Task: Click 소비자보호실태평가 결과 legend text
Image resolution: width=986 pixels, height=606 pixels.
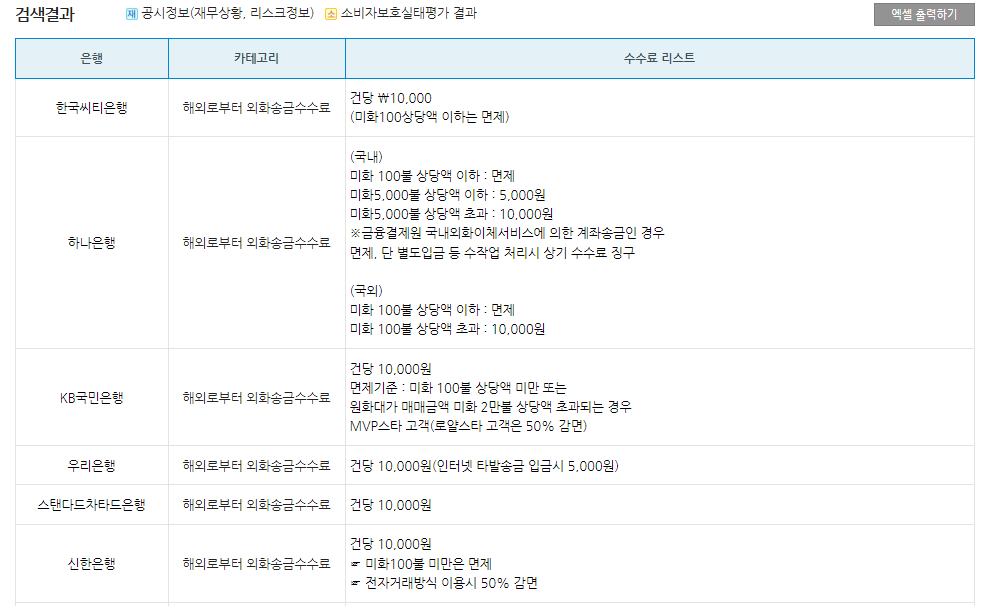Action: (409, 13)
